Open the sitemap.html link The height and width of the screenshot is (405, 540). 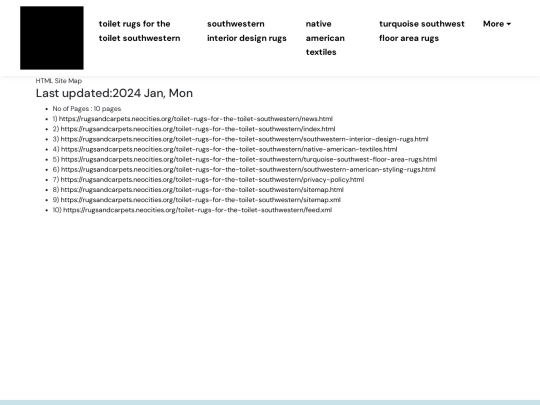pyautogui.click(x=202, y=190)
